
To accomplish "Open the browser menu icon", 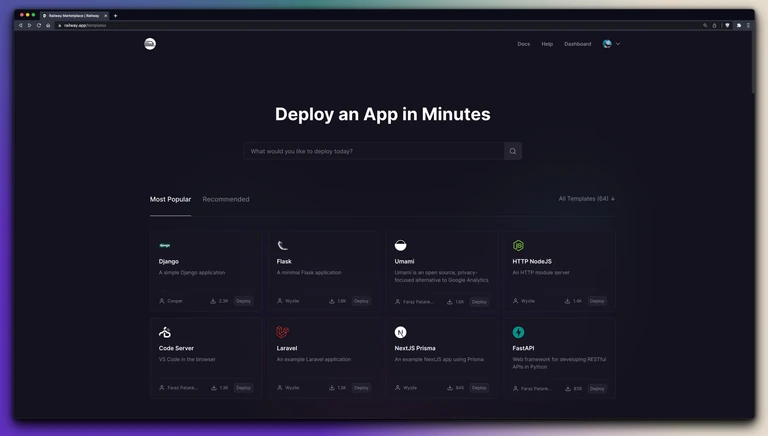I will point(748,25).
